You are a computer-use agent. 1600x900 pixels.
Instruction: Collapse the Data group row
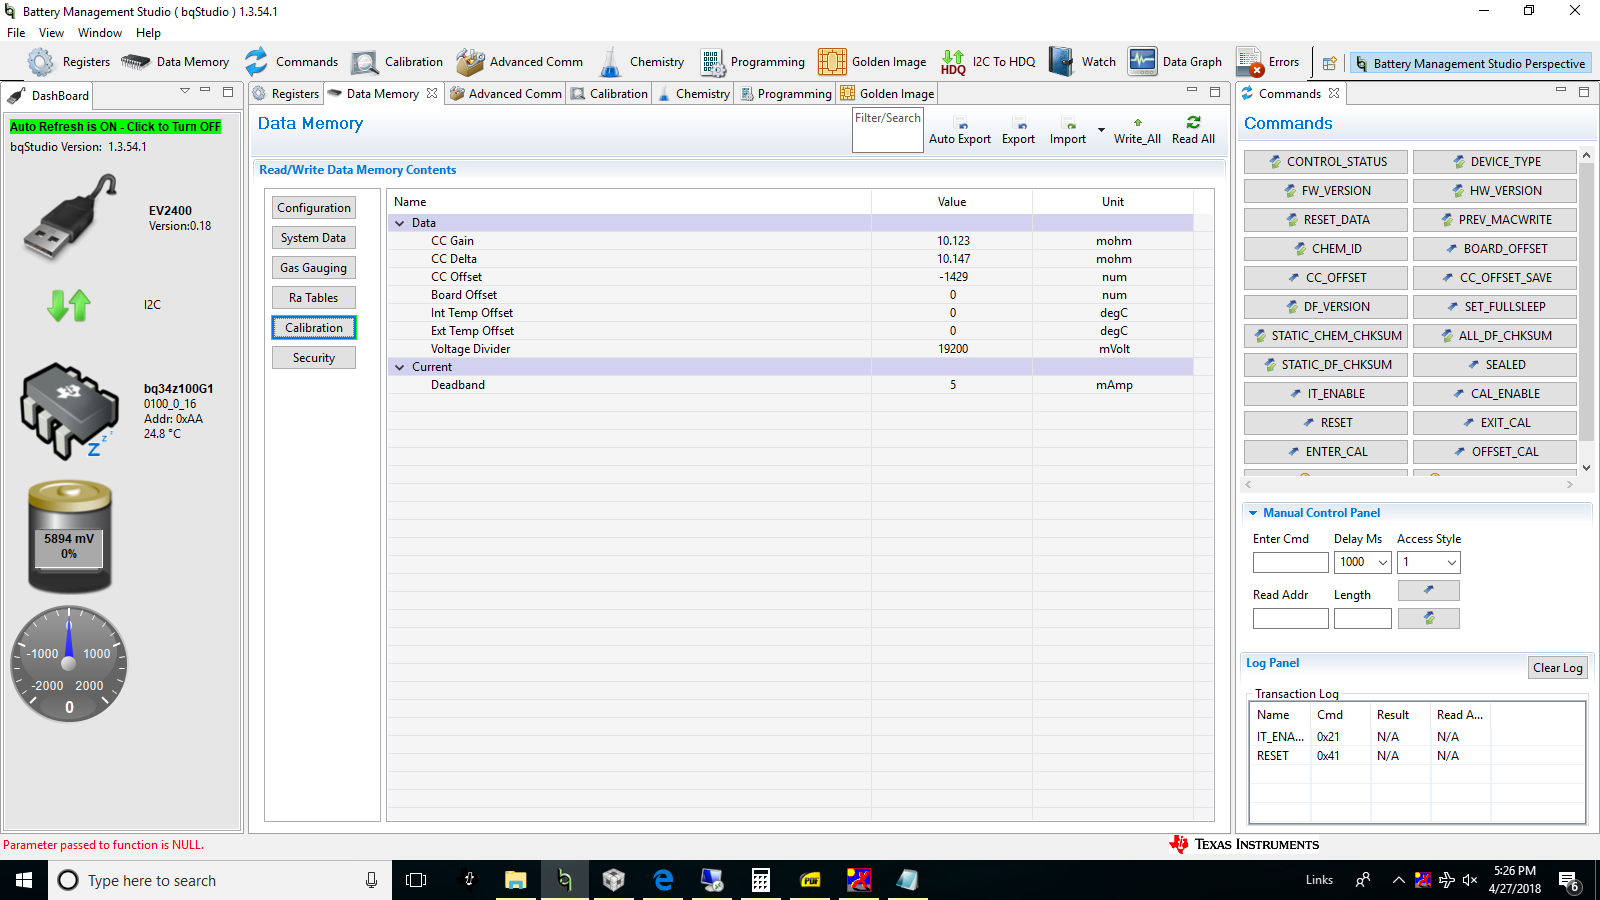[400, 223]
